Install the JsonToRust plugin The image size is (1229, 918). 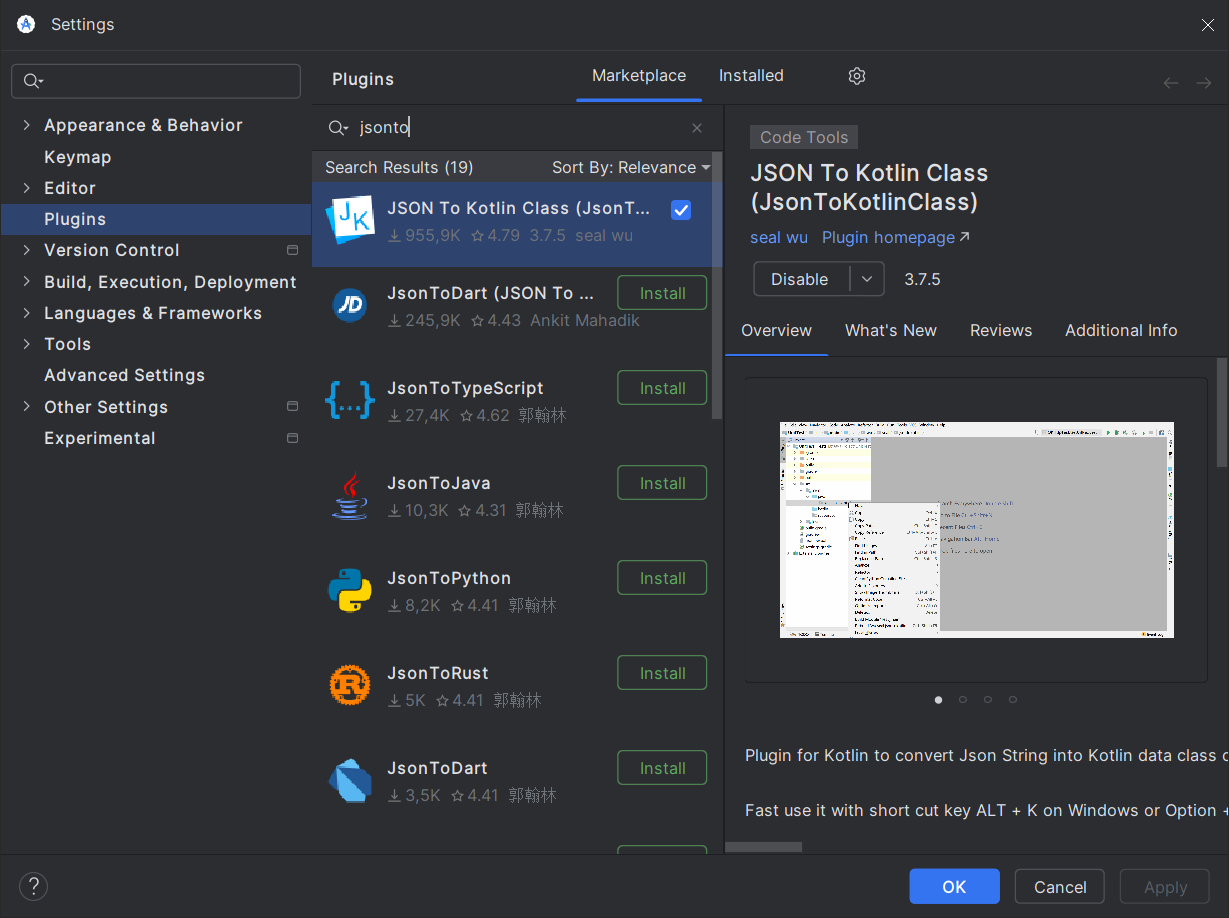(x=662, y=673)
